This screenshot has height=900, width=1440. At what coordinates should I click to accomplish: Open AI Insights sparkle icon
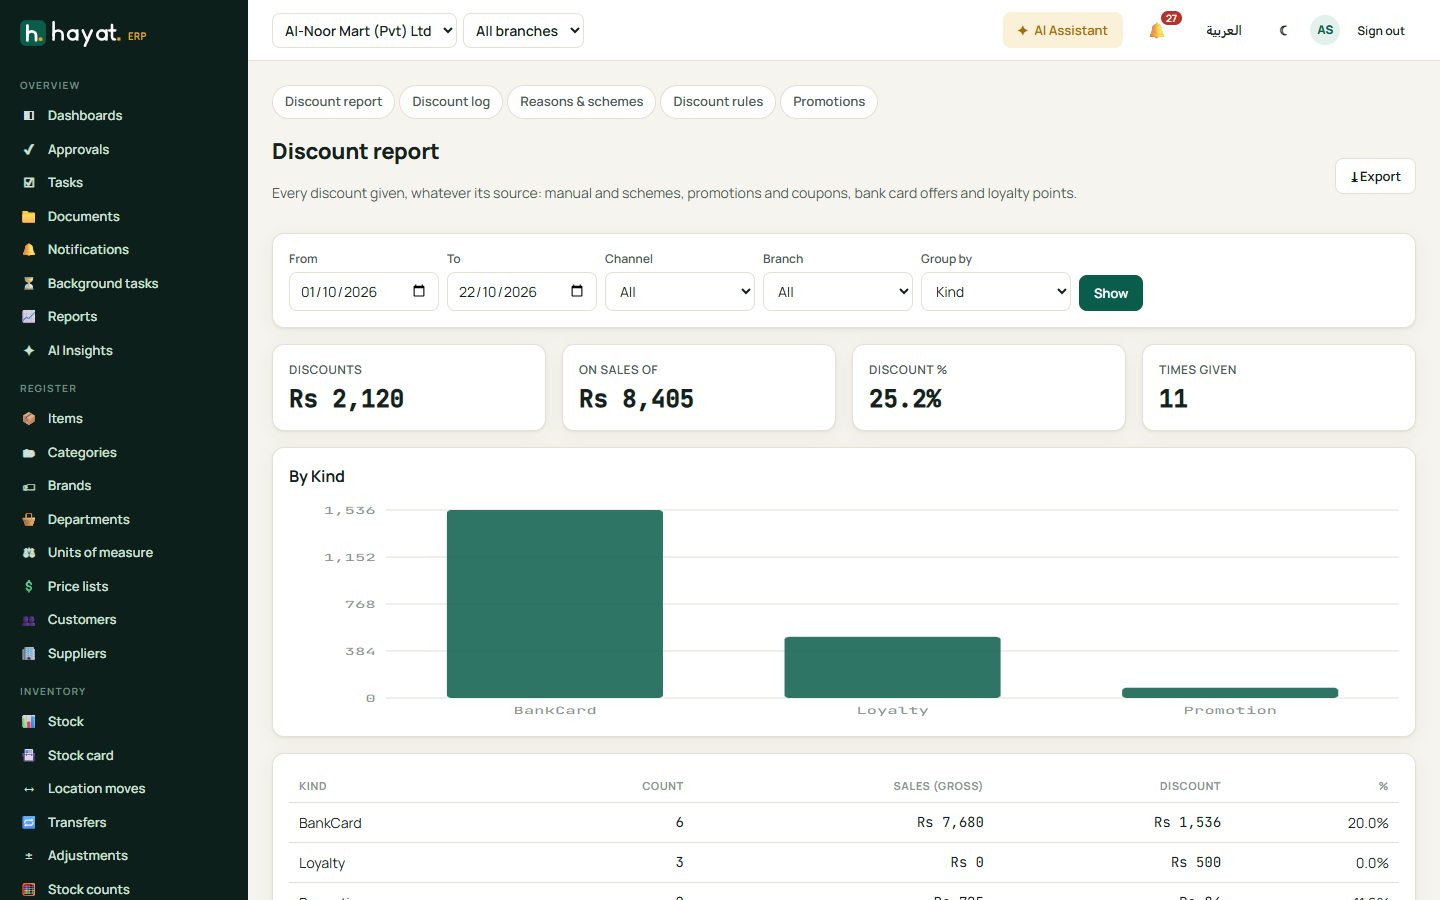[x=29, y=351]
